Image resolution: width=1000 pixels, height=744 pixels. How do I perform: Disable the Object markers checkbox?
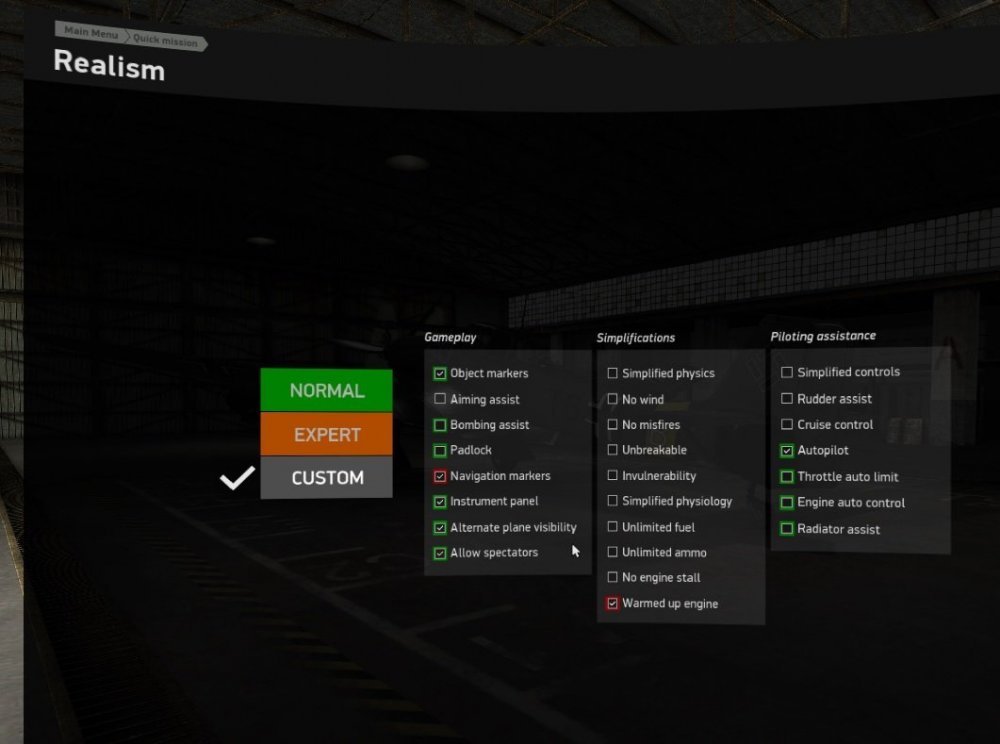438,373
